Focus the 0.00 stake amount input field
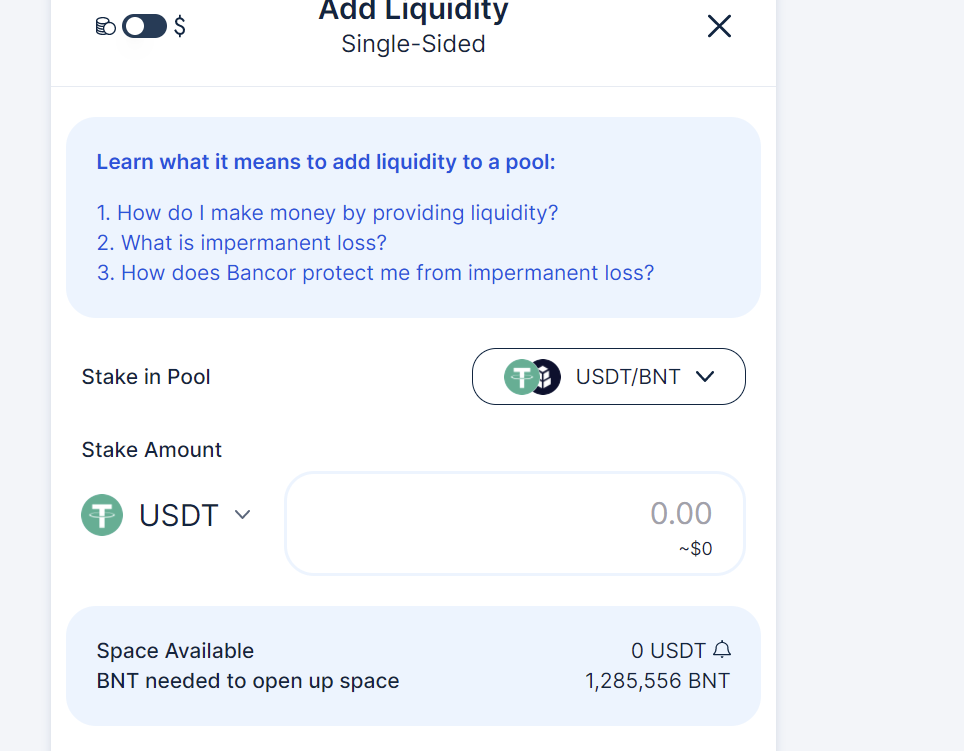 514,514
